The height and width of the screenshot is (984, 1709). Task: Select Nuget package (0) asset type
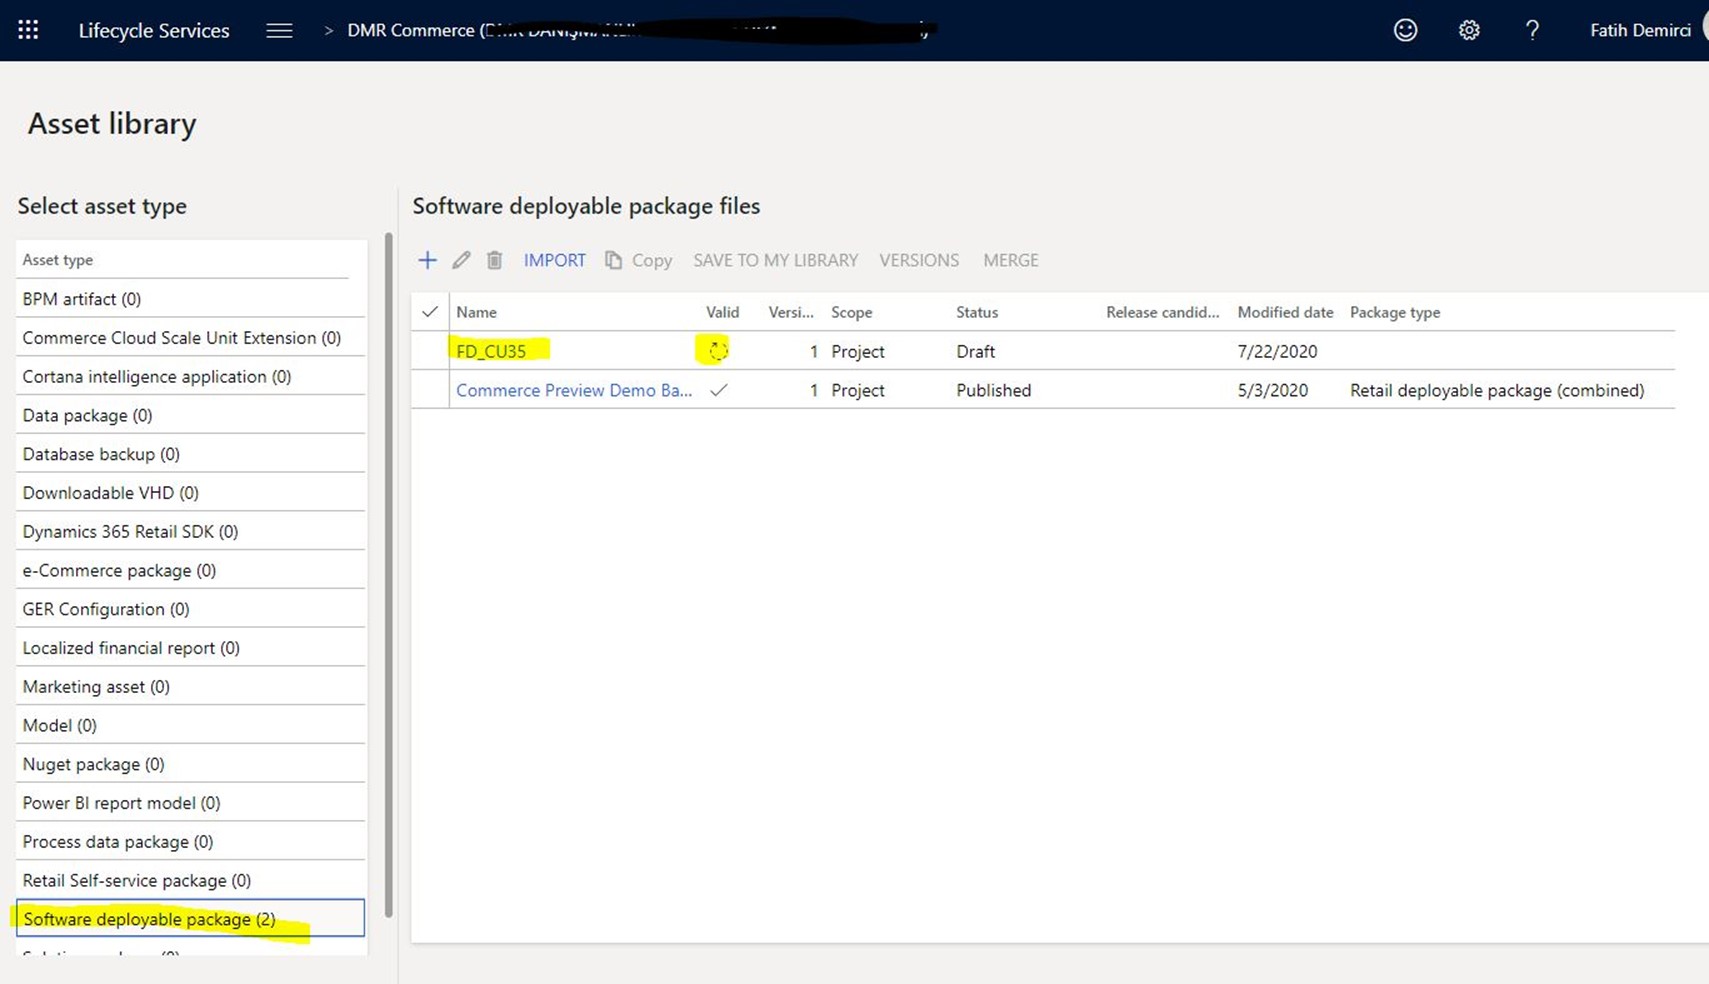[x=190, y=764]
